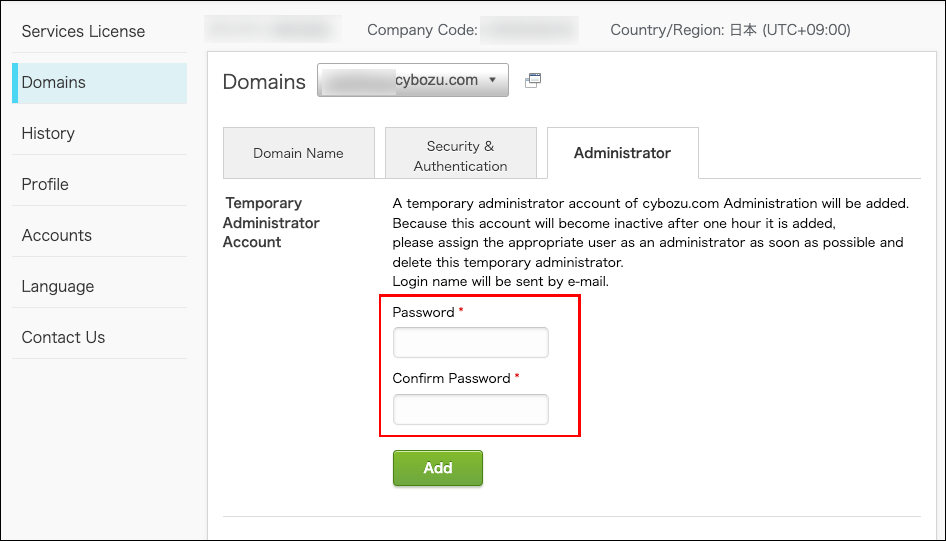Click the Add button

[437, 468]
